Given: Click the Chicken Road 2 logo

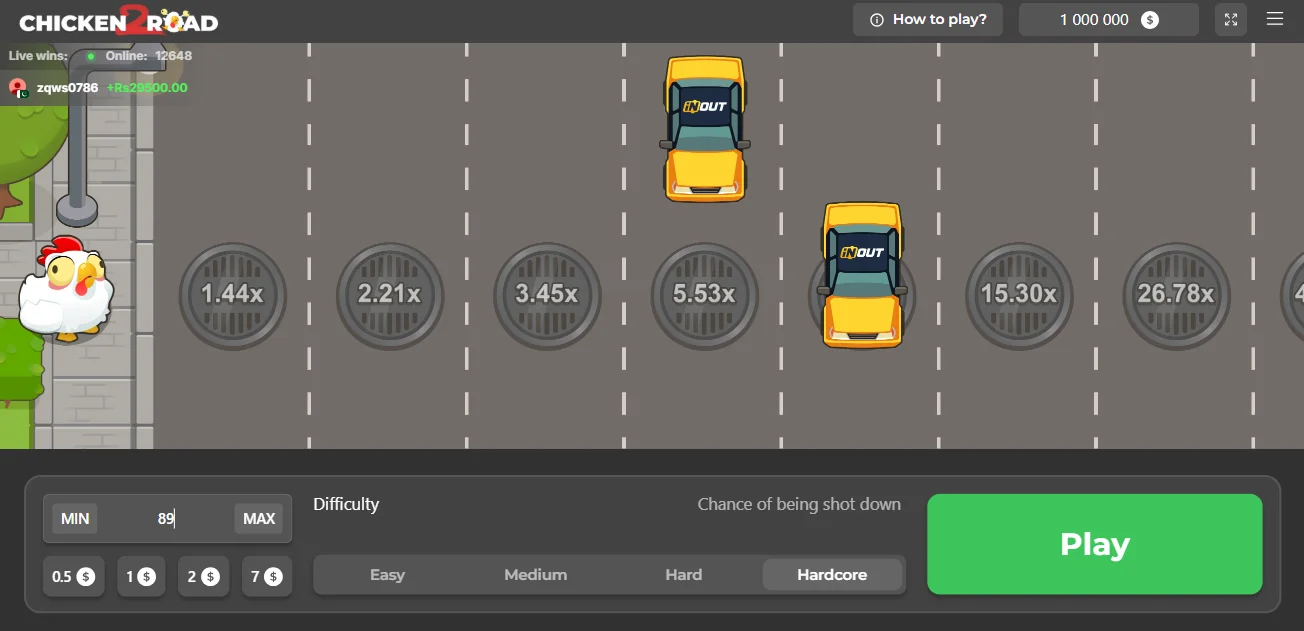Looking at the screenshot, I should tap(118, 20).
